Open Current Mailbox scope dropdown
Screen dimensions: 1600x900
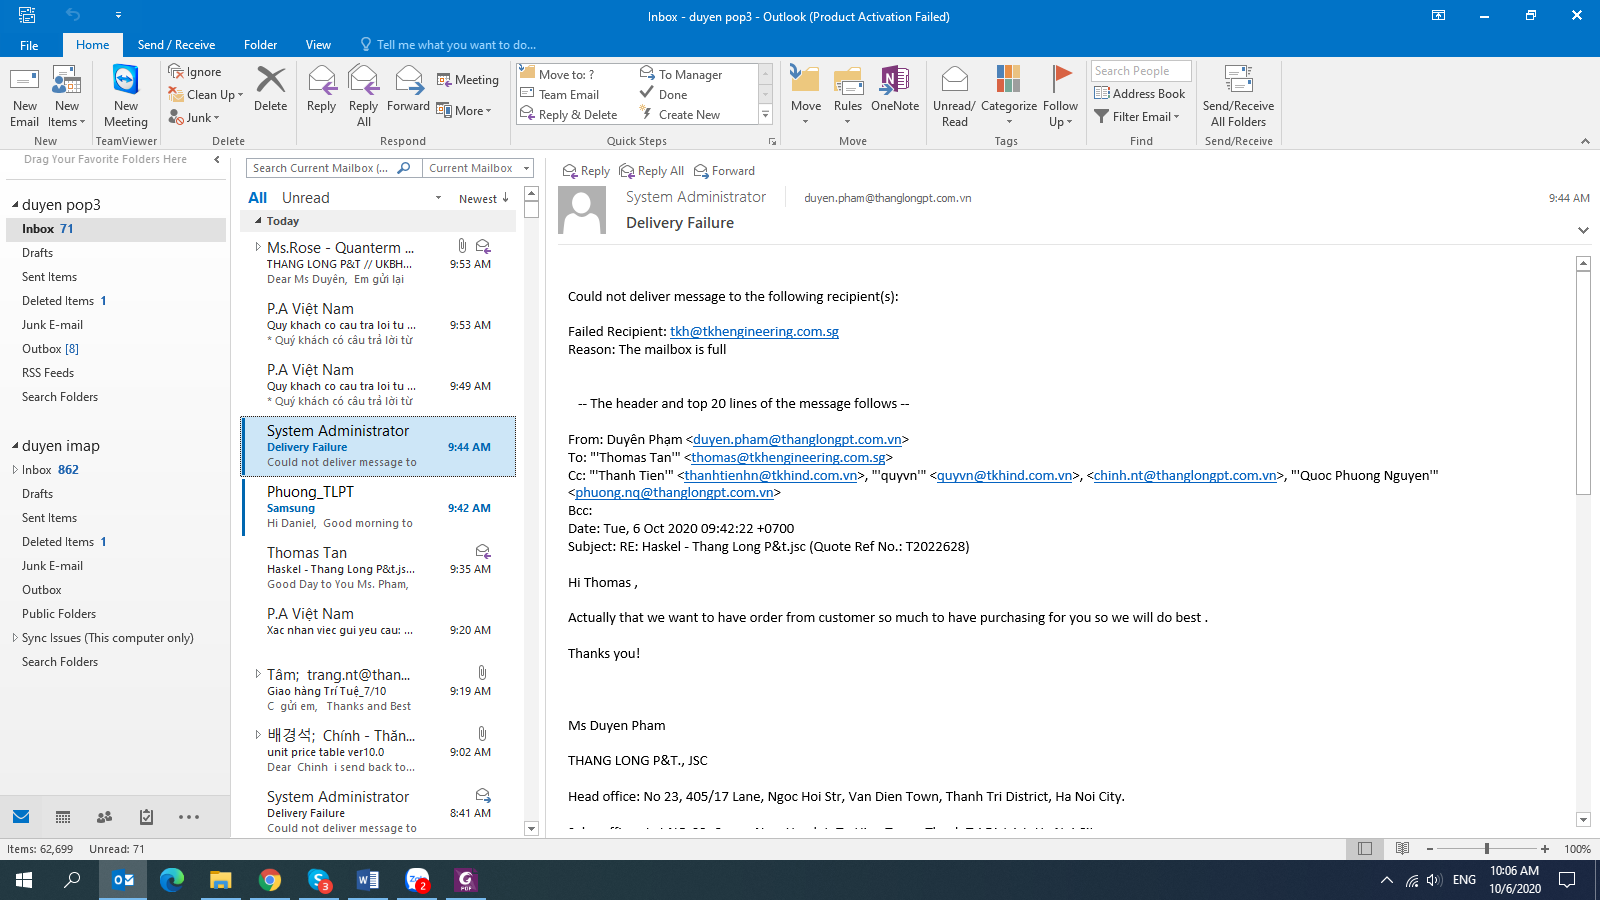478,168
